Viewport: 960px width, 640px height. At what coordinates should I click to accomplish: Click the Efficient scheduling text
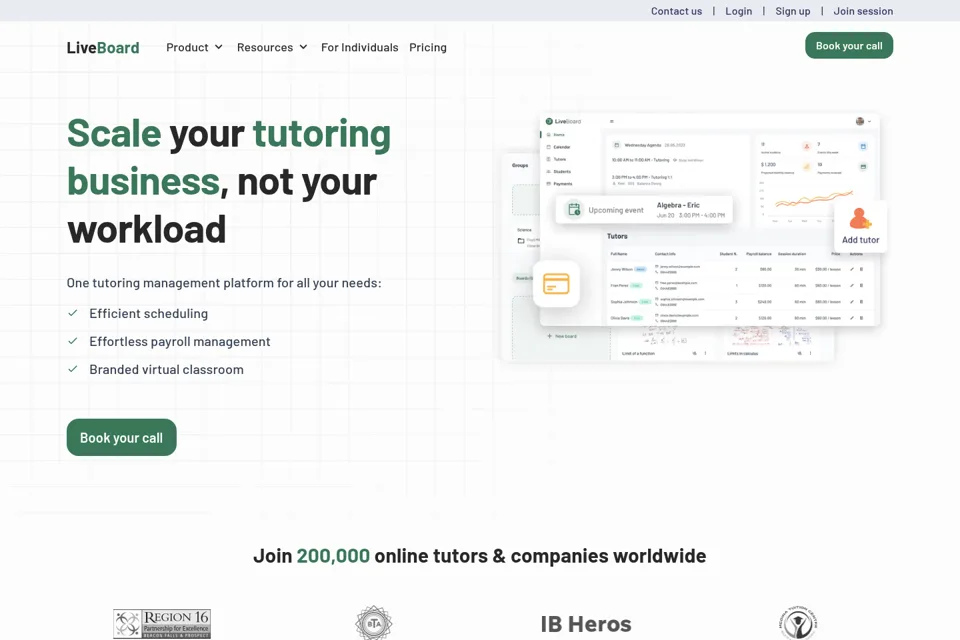[x=148, y=314]
